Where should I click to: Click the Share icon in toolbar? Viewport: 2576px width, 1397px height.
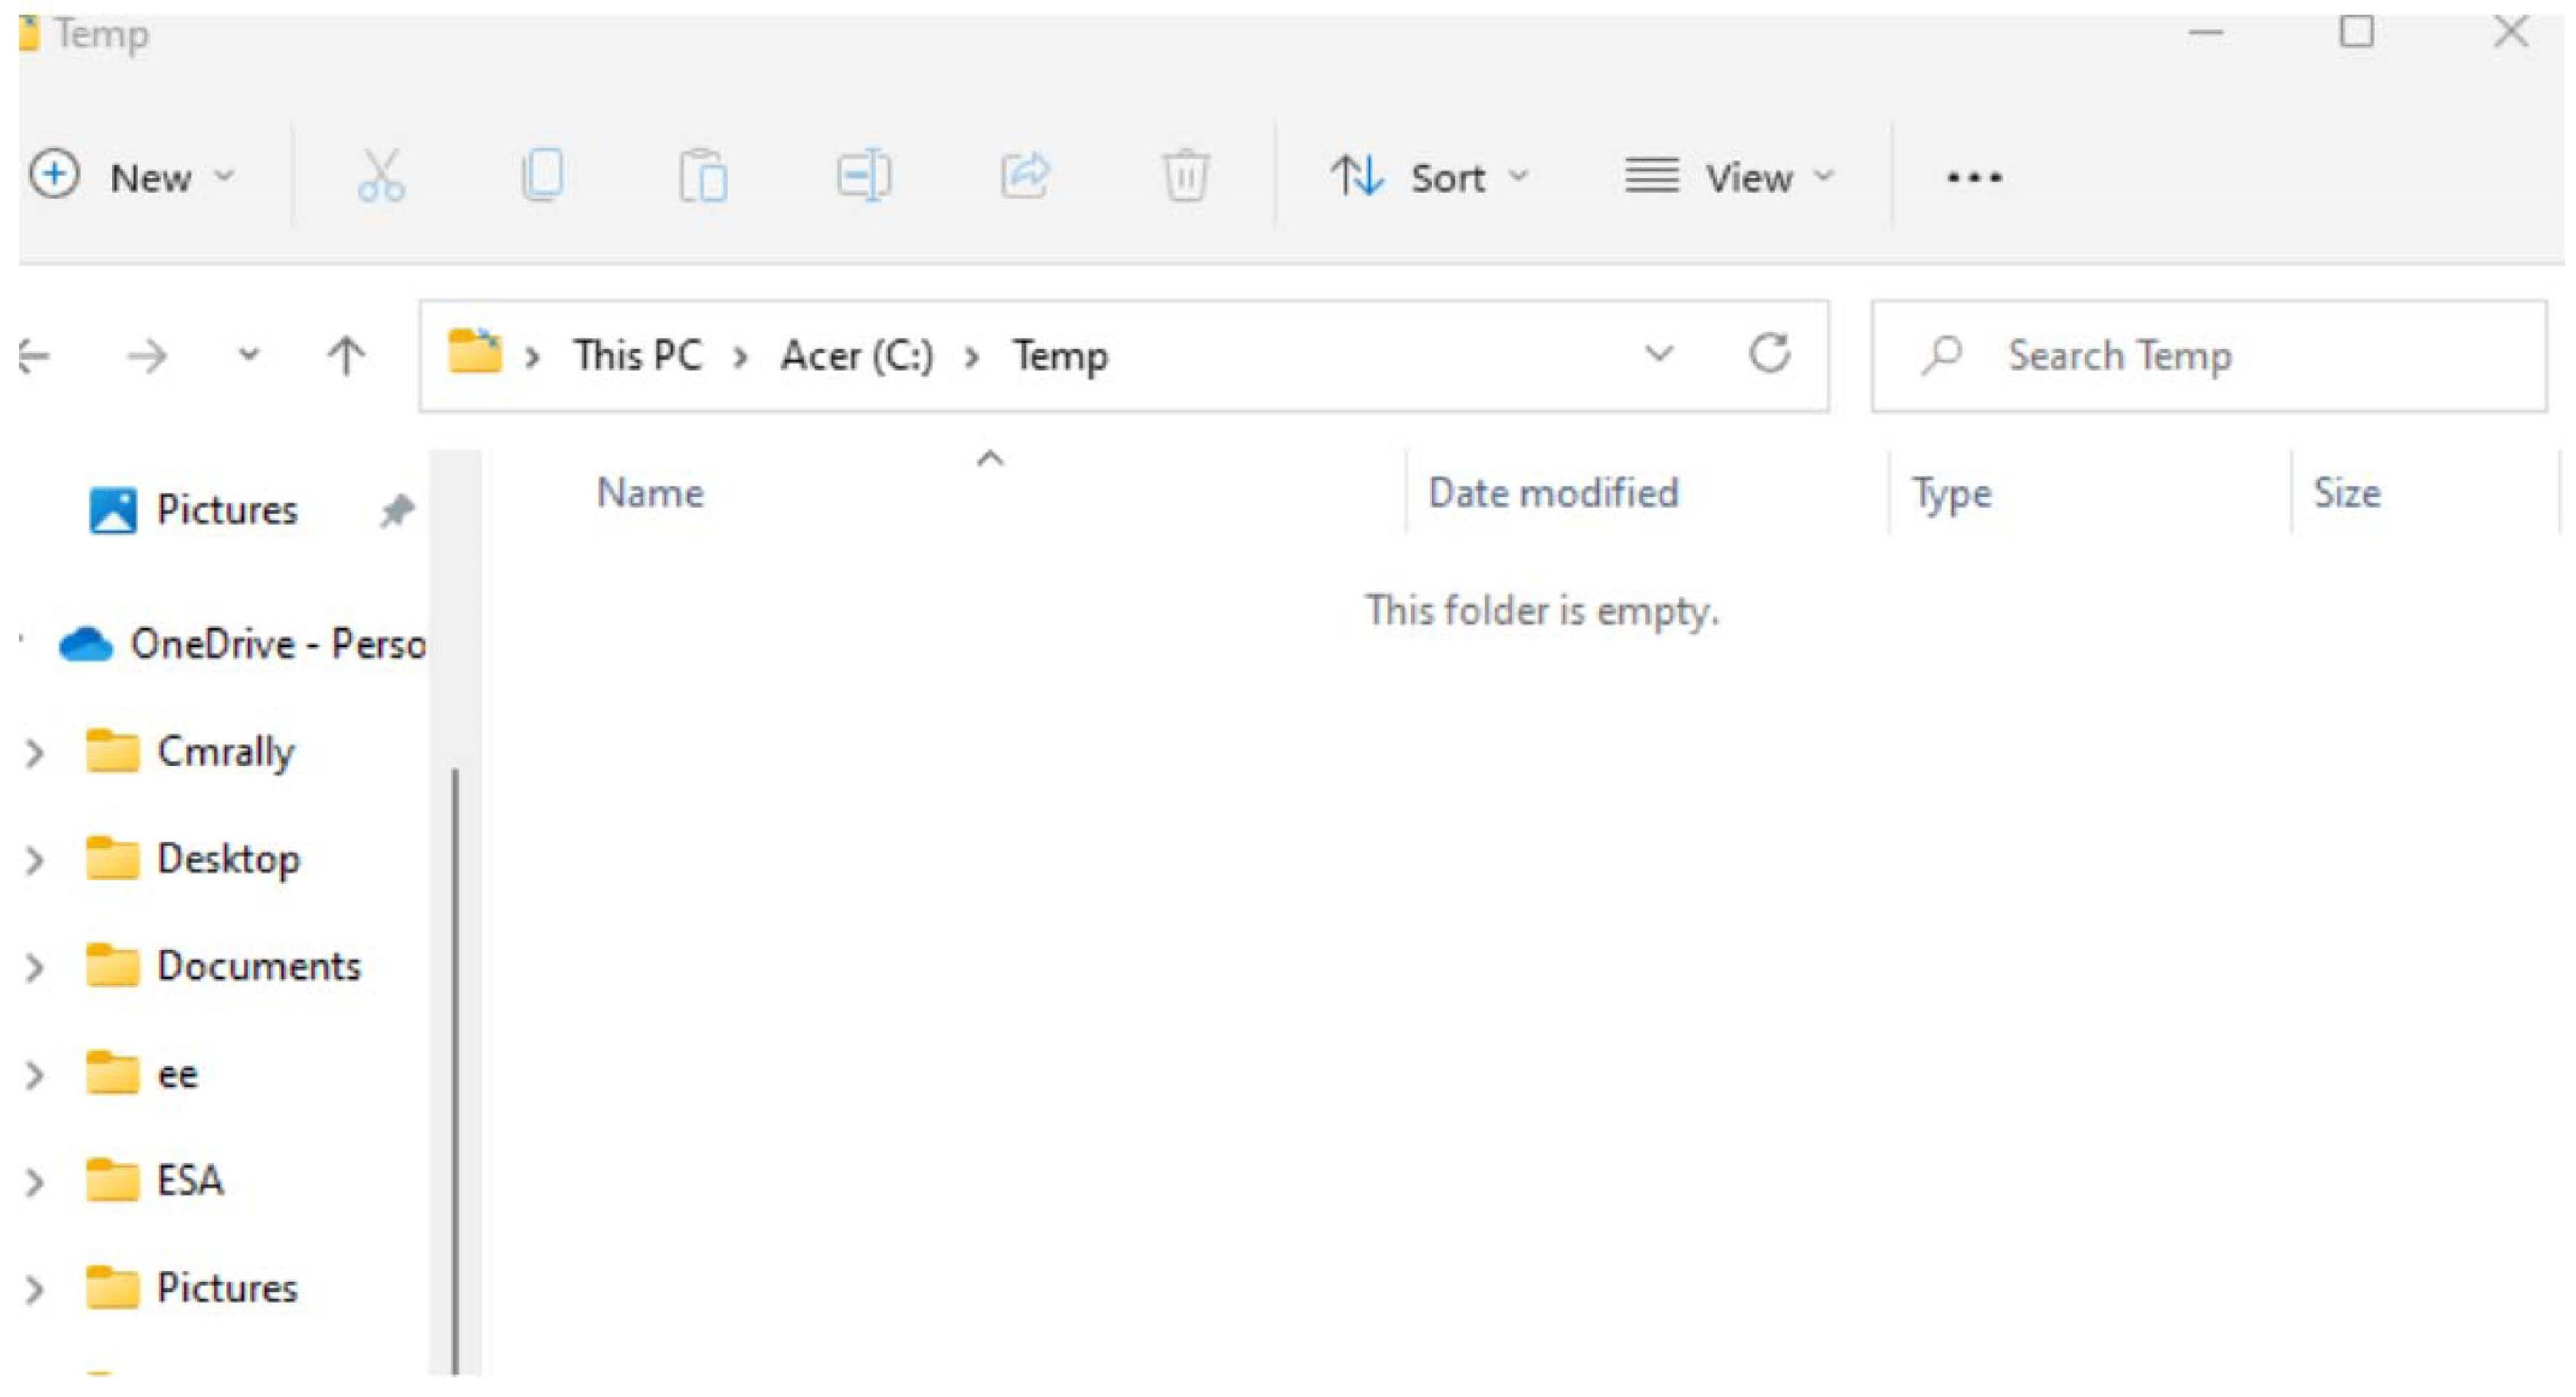(1025, 177)
